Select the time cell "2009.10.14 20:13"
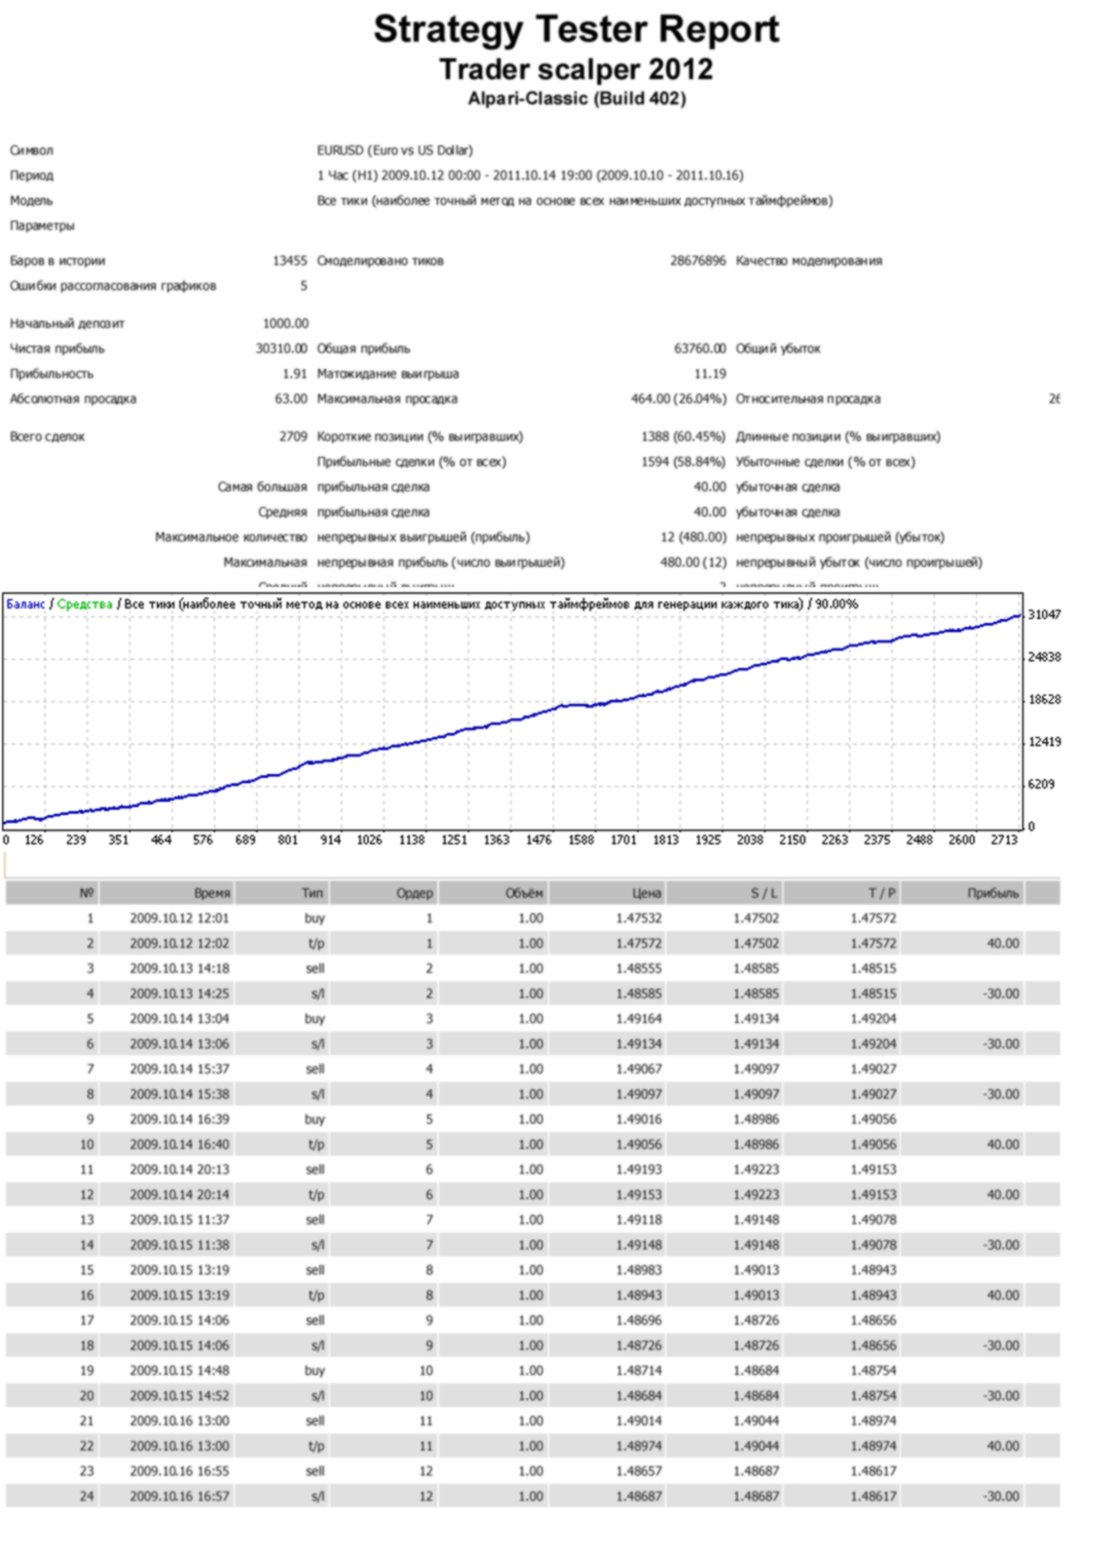 [179, 1170]
